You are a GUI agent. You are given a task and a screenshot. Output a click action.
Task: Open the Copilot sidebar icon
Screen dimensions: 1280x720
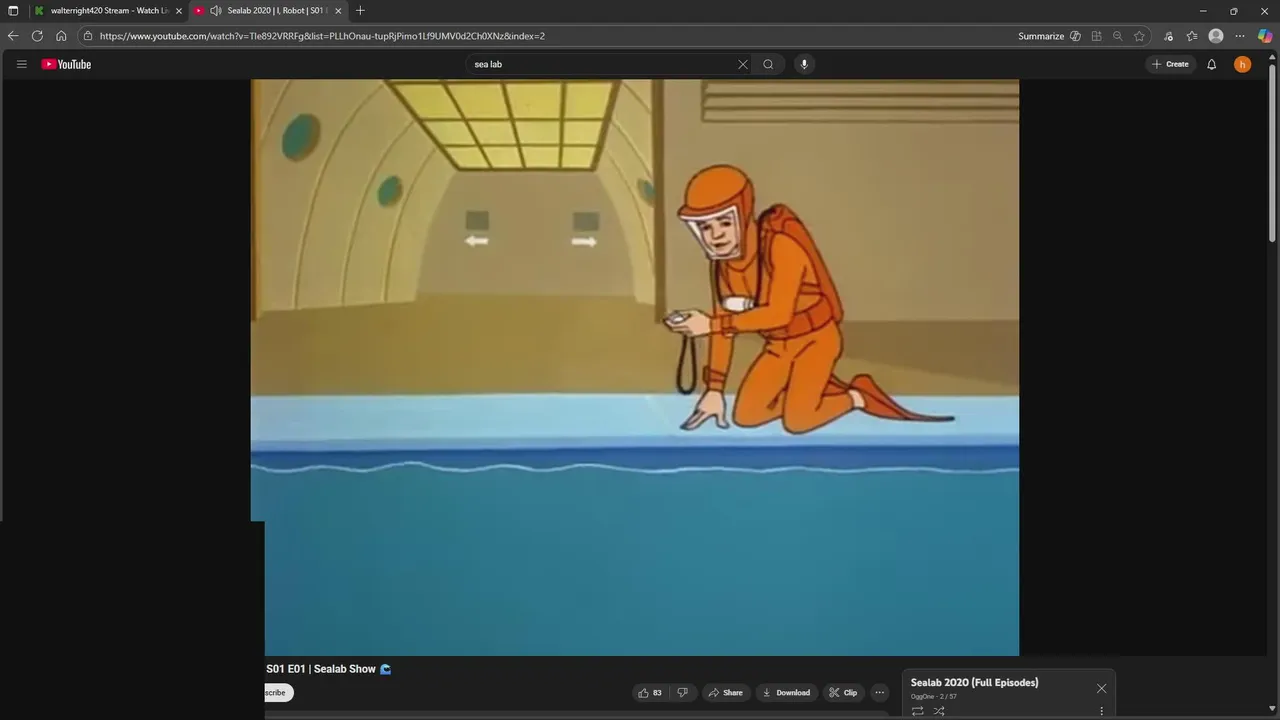(1265, 36)
